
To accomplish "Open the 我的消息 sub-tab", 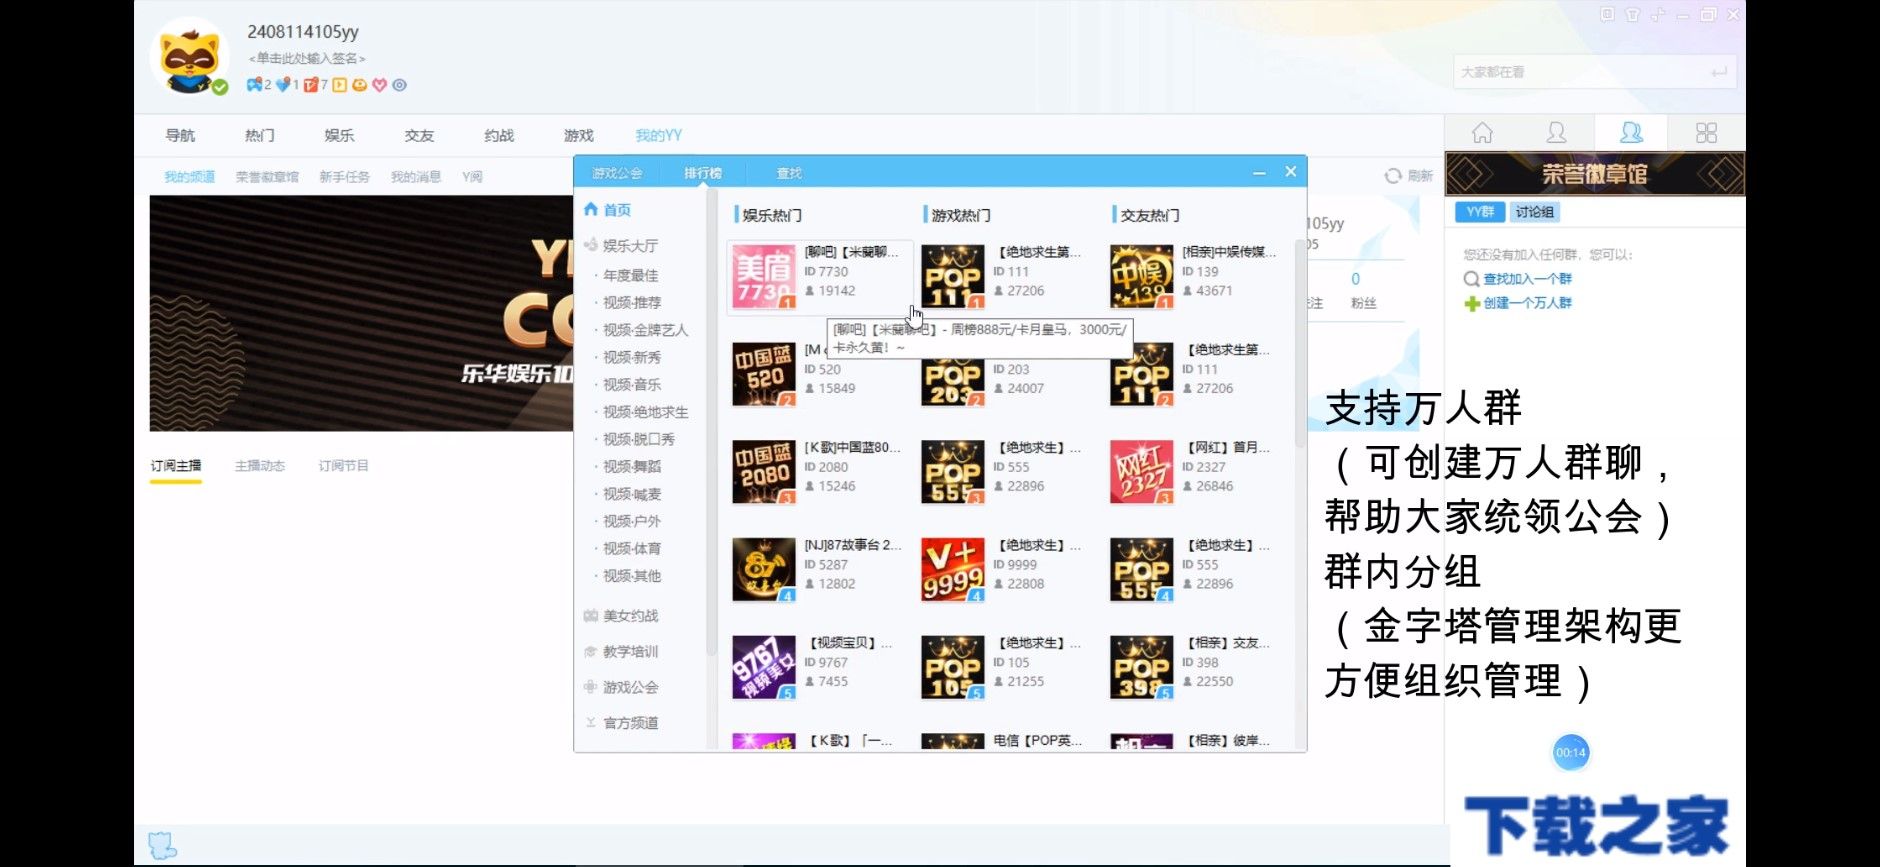I will pos(416,177).
